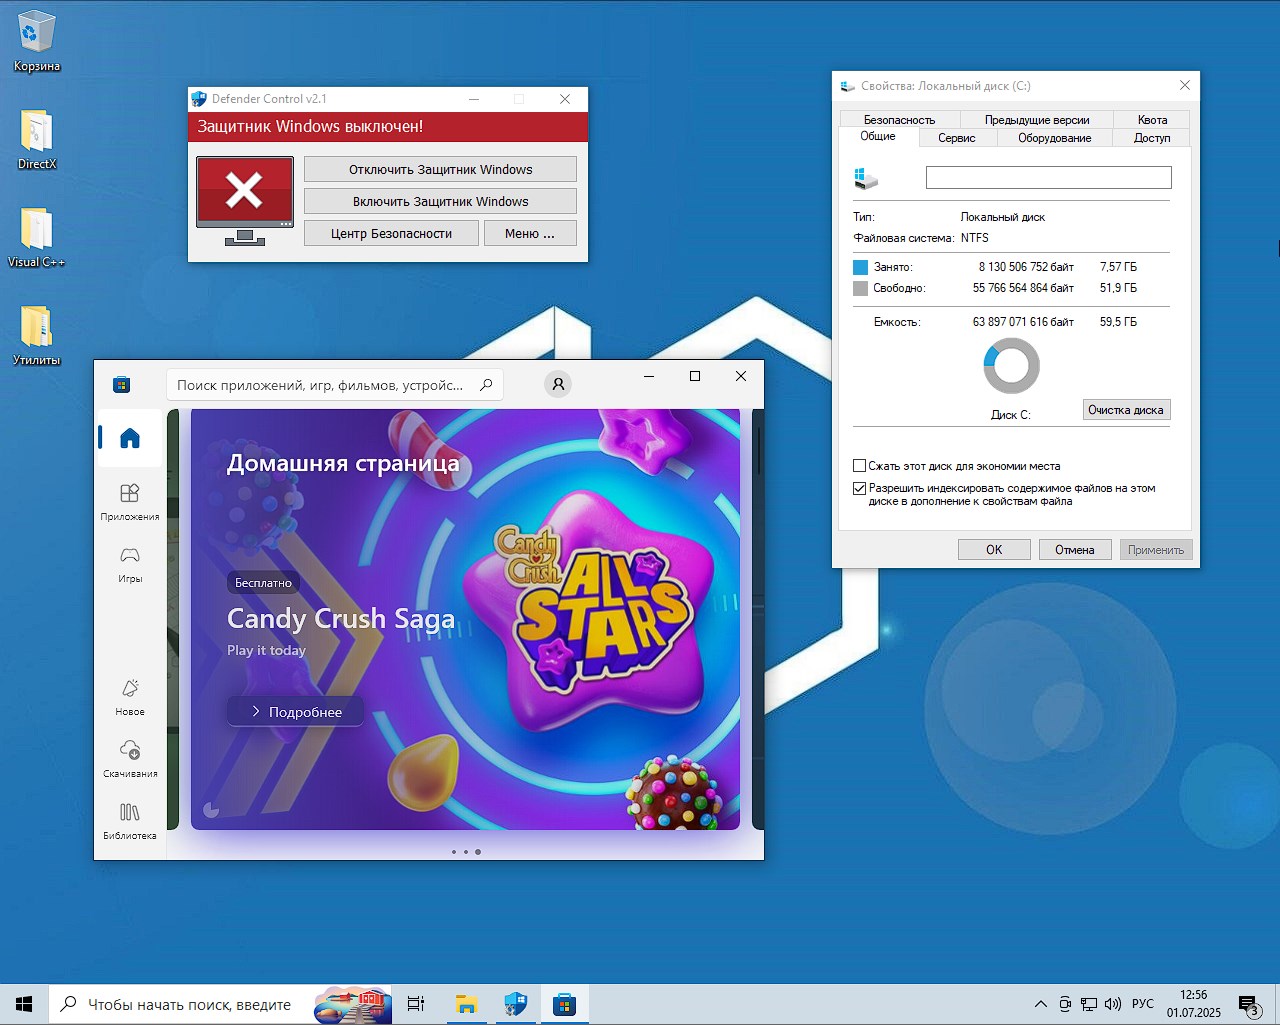Open Корзина recycle bin desktop icon

click(x=37, y=41)
